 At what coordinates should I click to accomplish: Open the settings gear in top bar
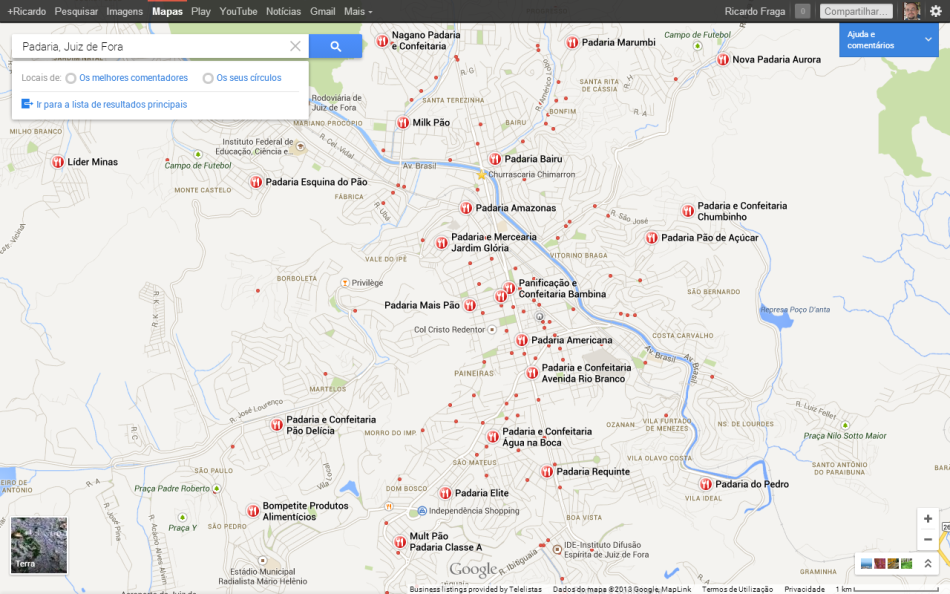click(935, 11)
